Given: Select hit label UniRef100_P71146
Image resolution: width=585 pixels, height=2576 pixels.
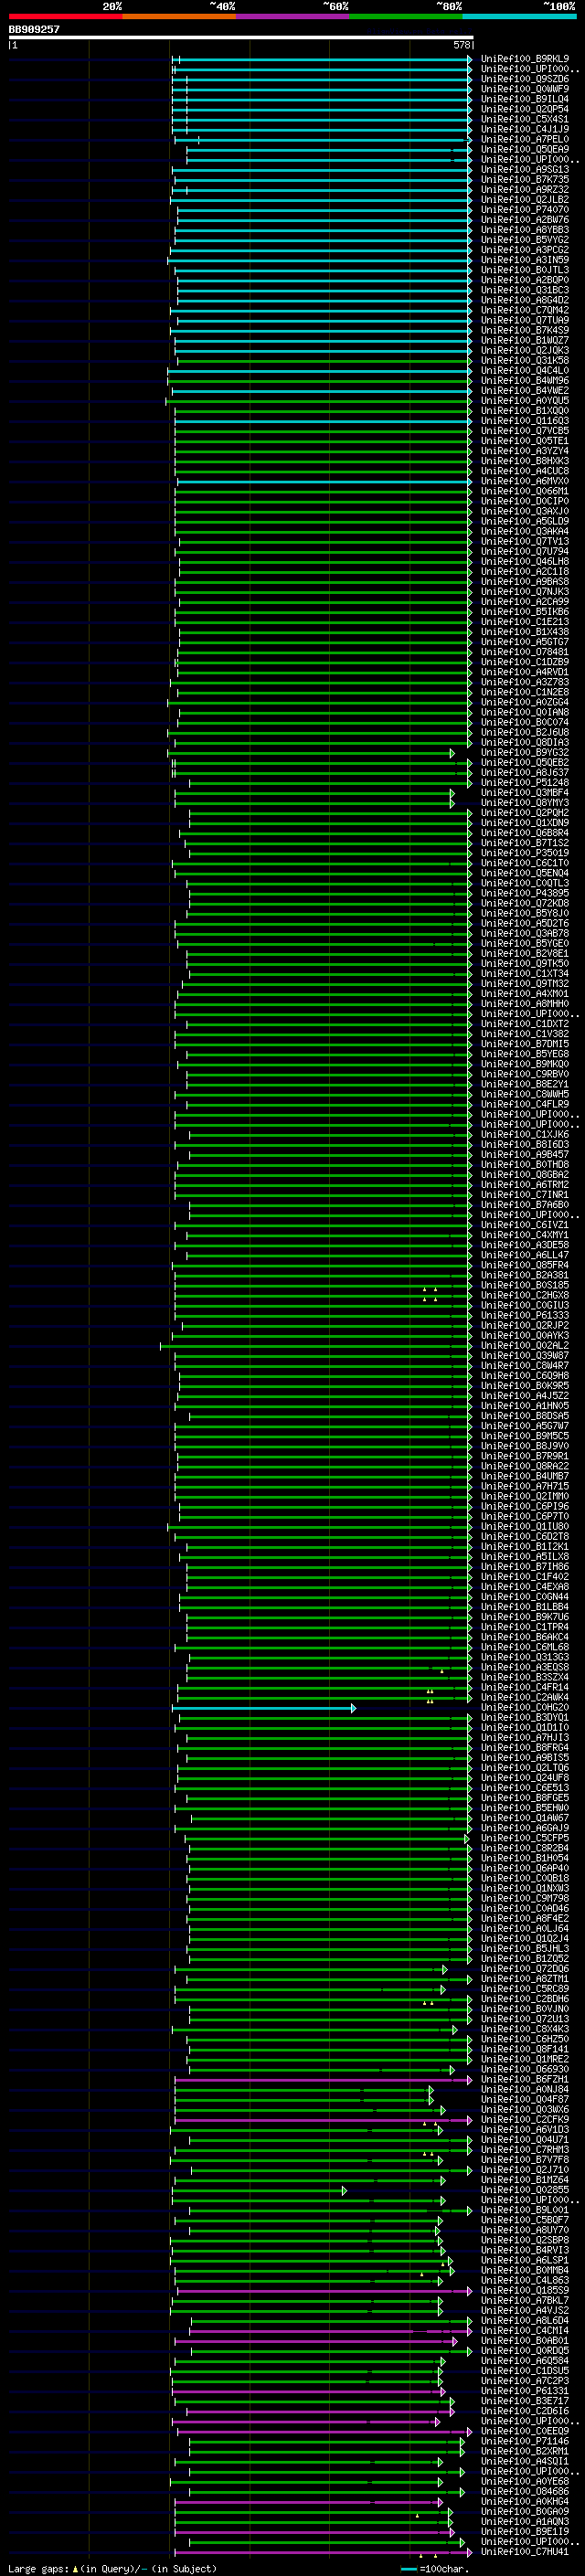Looking at the screenshot, I should (x=525, y=2441).
